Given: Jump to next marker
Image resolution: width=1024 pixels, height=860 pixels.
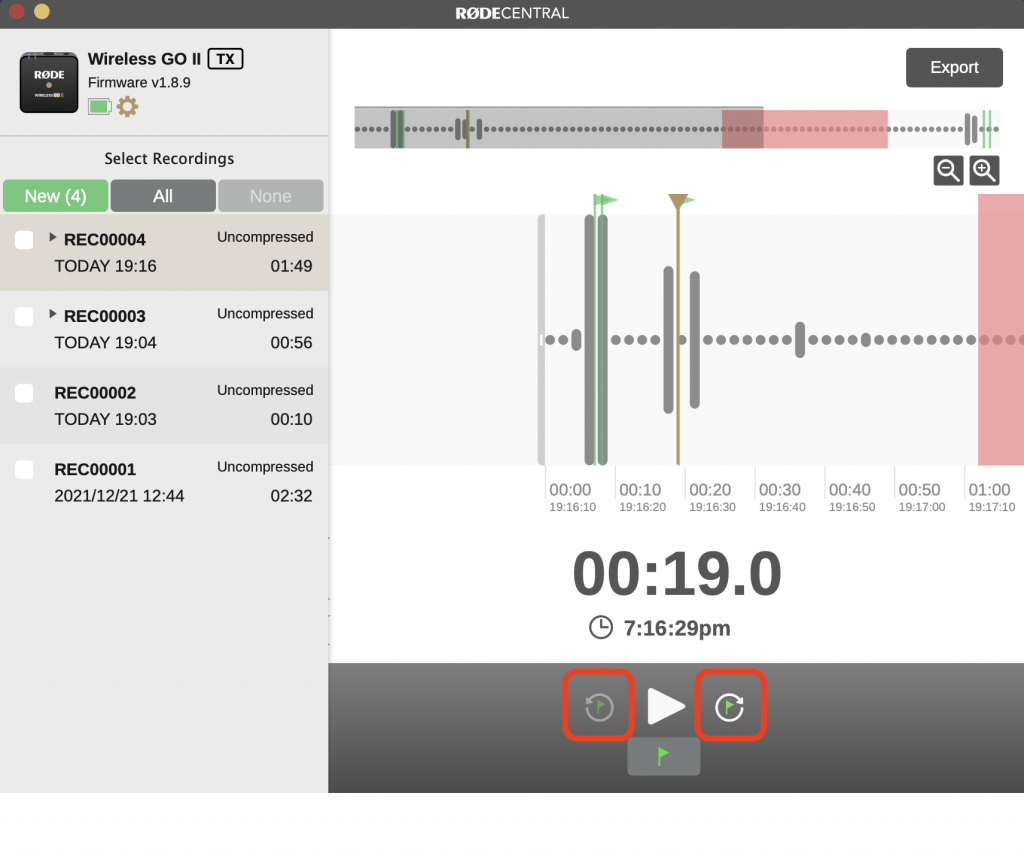Looking at the screenshot, I should point(729,706).
